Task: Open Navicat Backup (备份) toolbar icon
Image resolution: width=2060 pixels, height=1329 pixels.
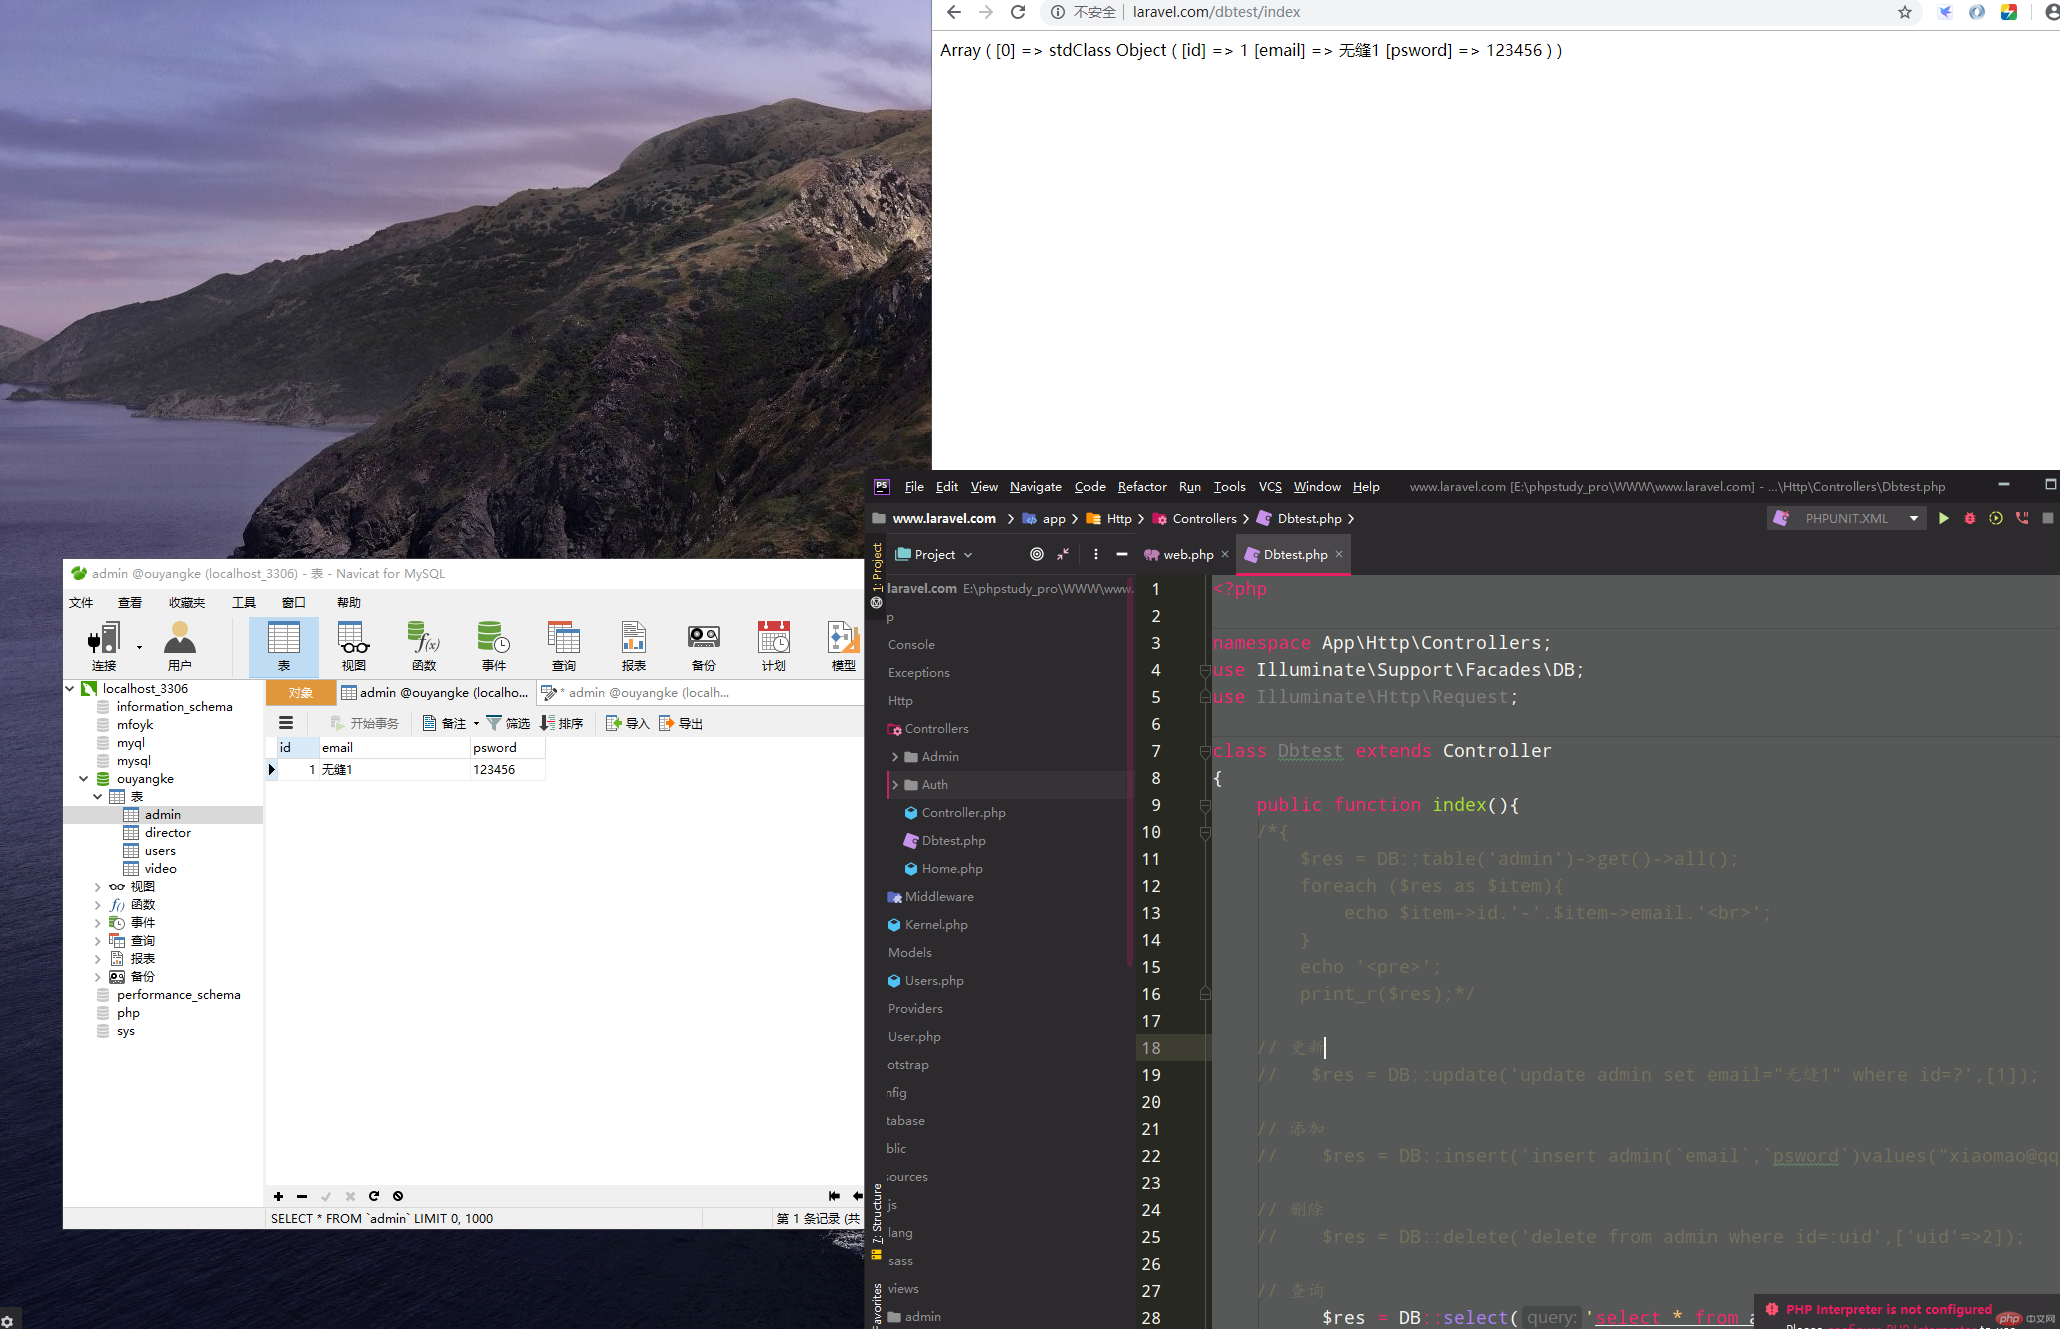Action: 704,645
